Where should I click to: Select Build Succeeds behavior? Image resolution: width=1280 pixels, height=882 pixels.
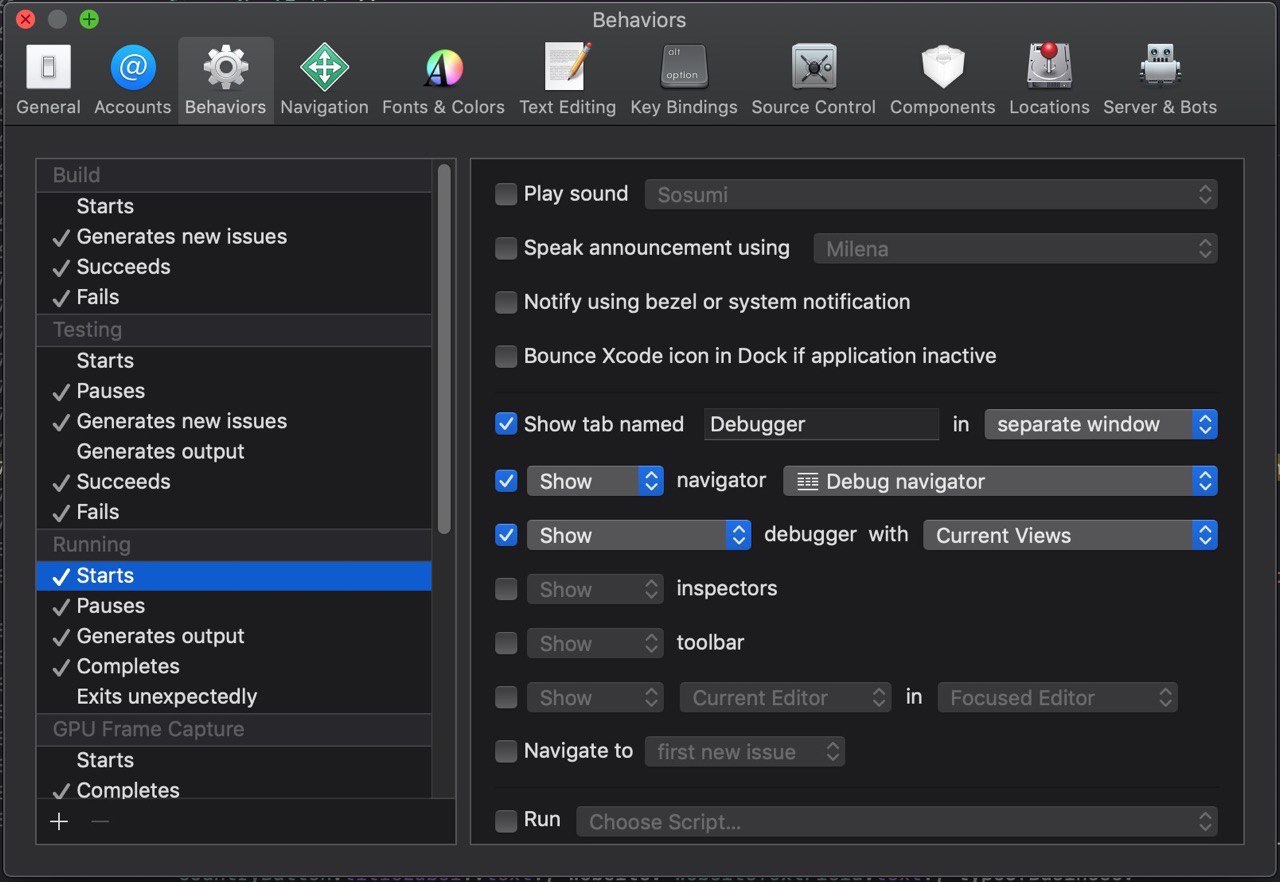pyautogui.click(x=234, y=266)
